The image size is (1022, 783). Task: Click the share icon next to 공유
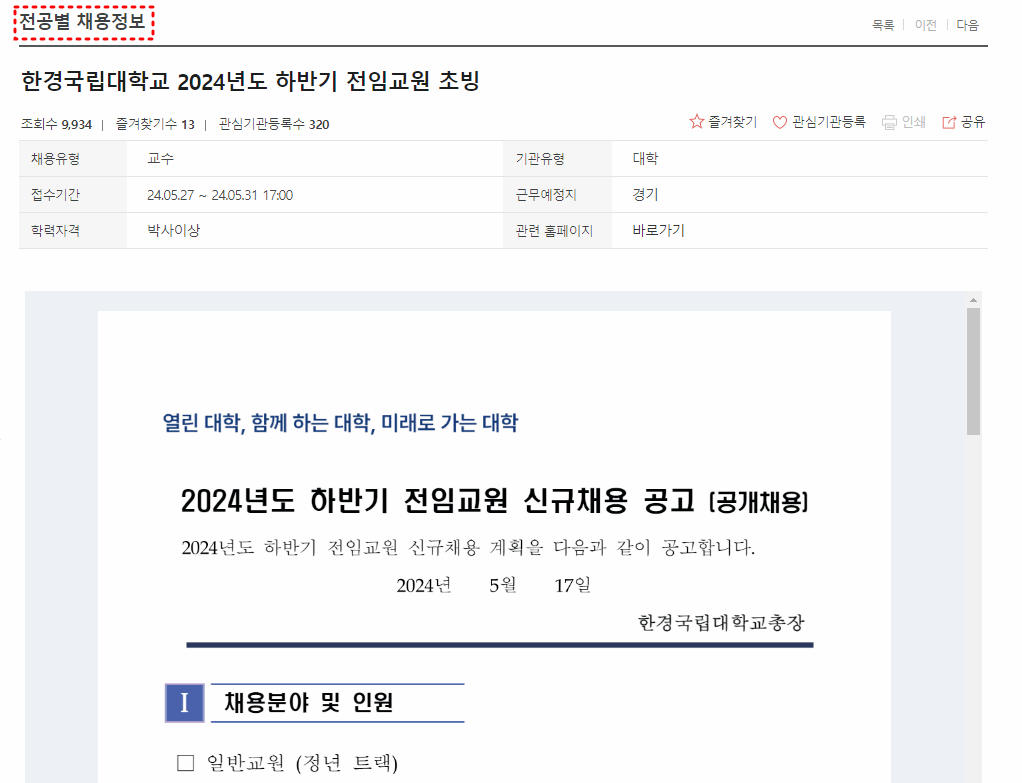(949, 123)
